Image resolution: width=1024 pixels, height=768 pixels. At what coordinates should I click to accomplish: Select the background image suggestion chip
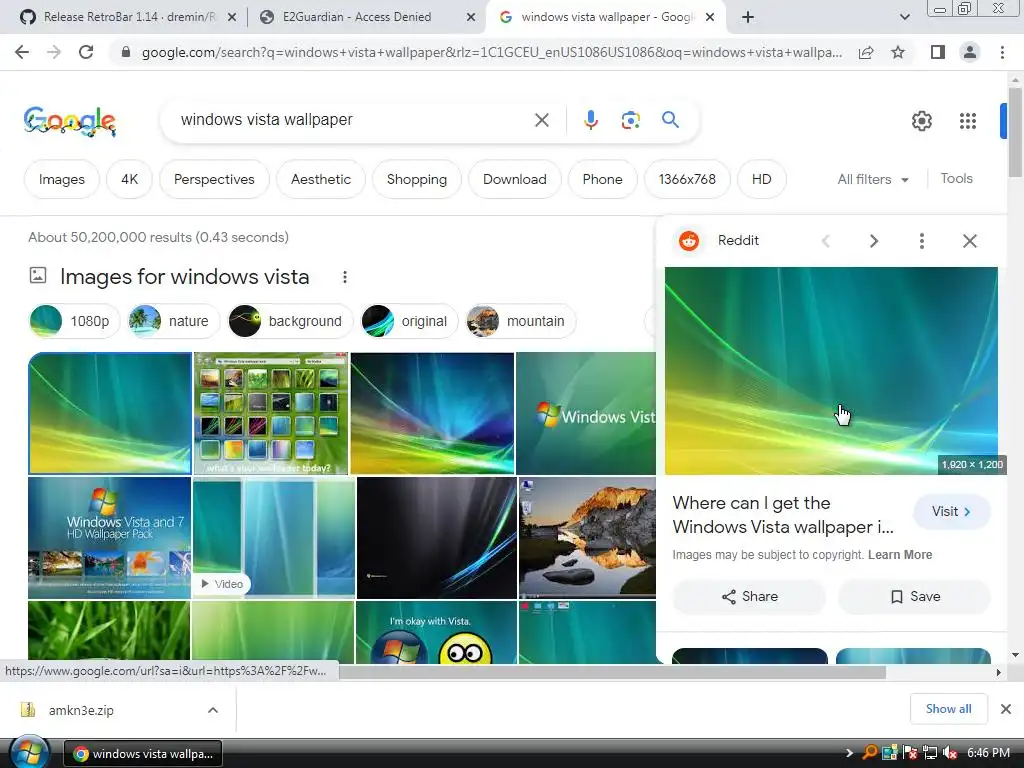(291, 321)
